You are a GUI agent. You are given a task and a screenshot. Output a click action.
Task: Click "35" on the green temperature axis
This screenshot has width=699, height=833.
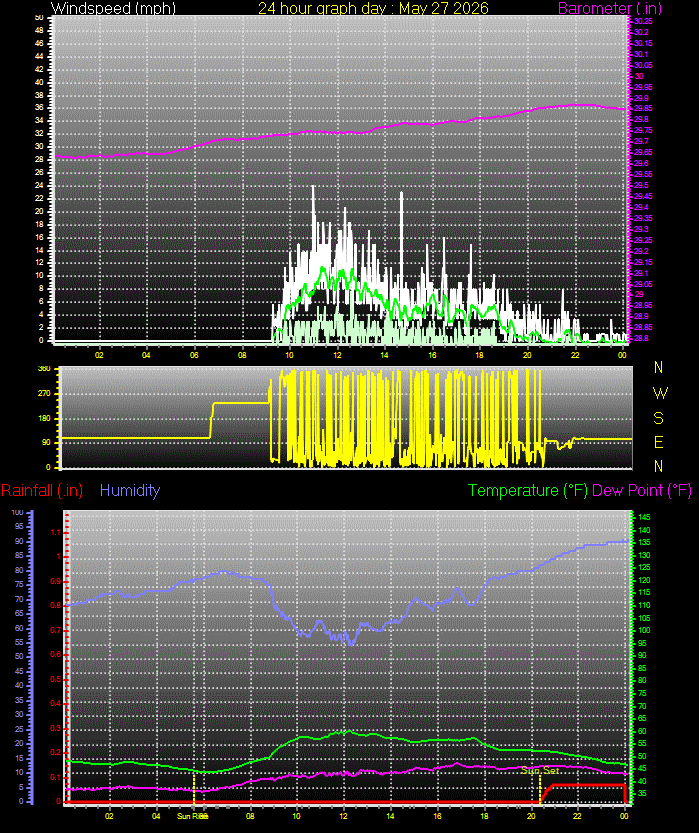(642, 794)
